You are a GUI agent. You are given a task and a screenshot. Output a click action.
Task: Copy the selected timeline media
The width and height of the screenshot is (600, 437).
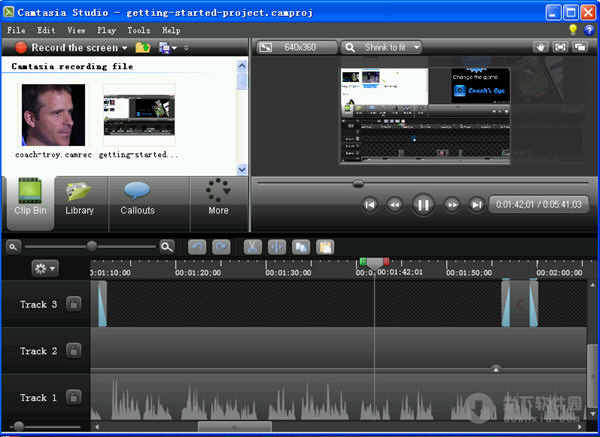pyautogui.click(x=301, y=247)
